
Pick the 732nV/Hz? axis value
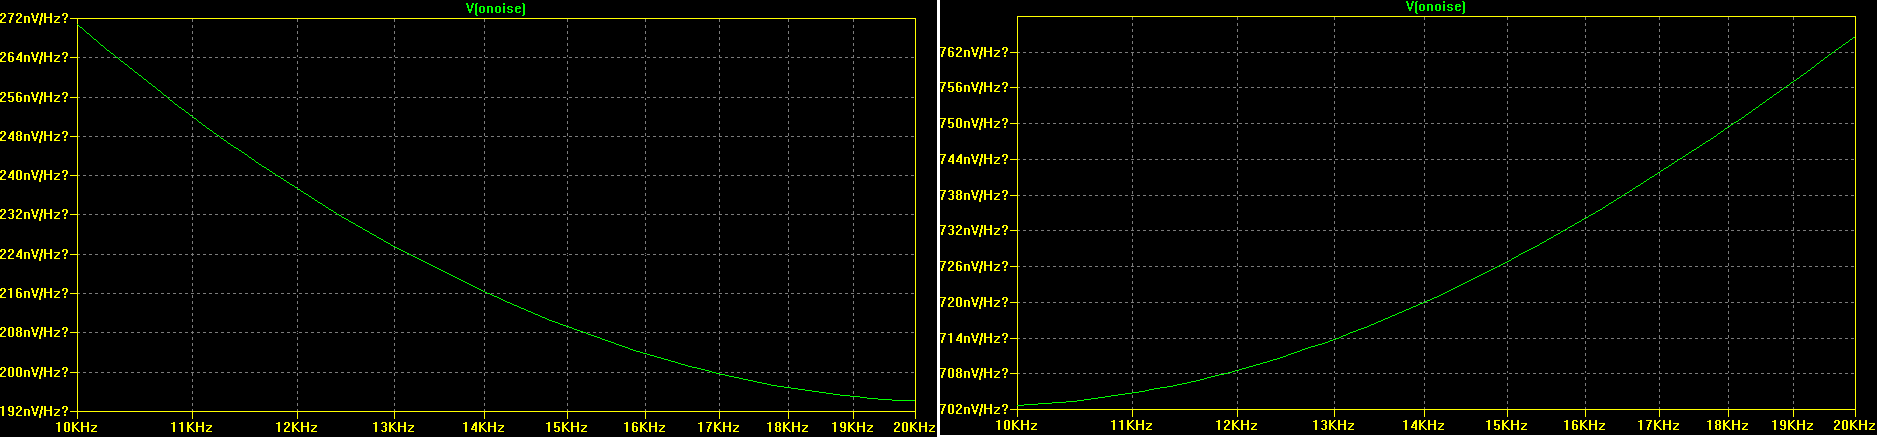pyautogui.click(x=975, y=231)
